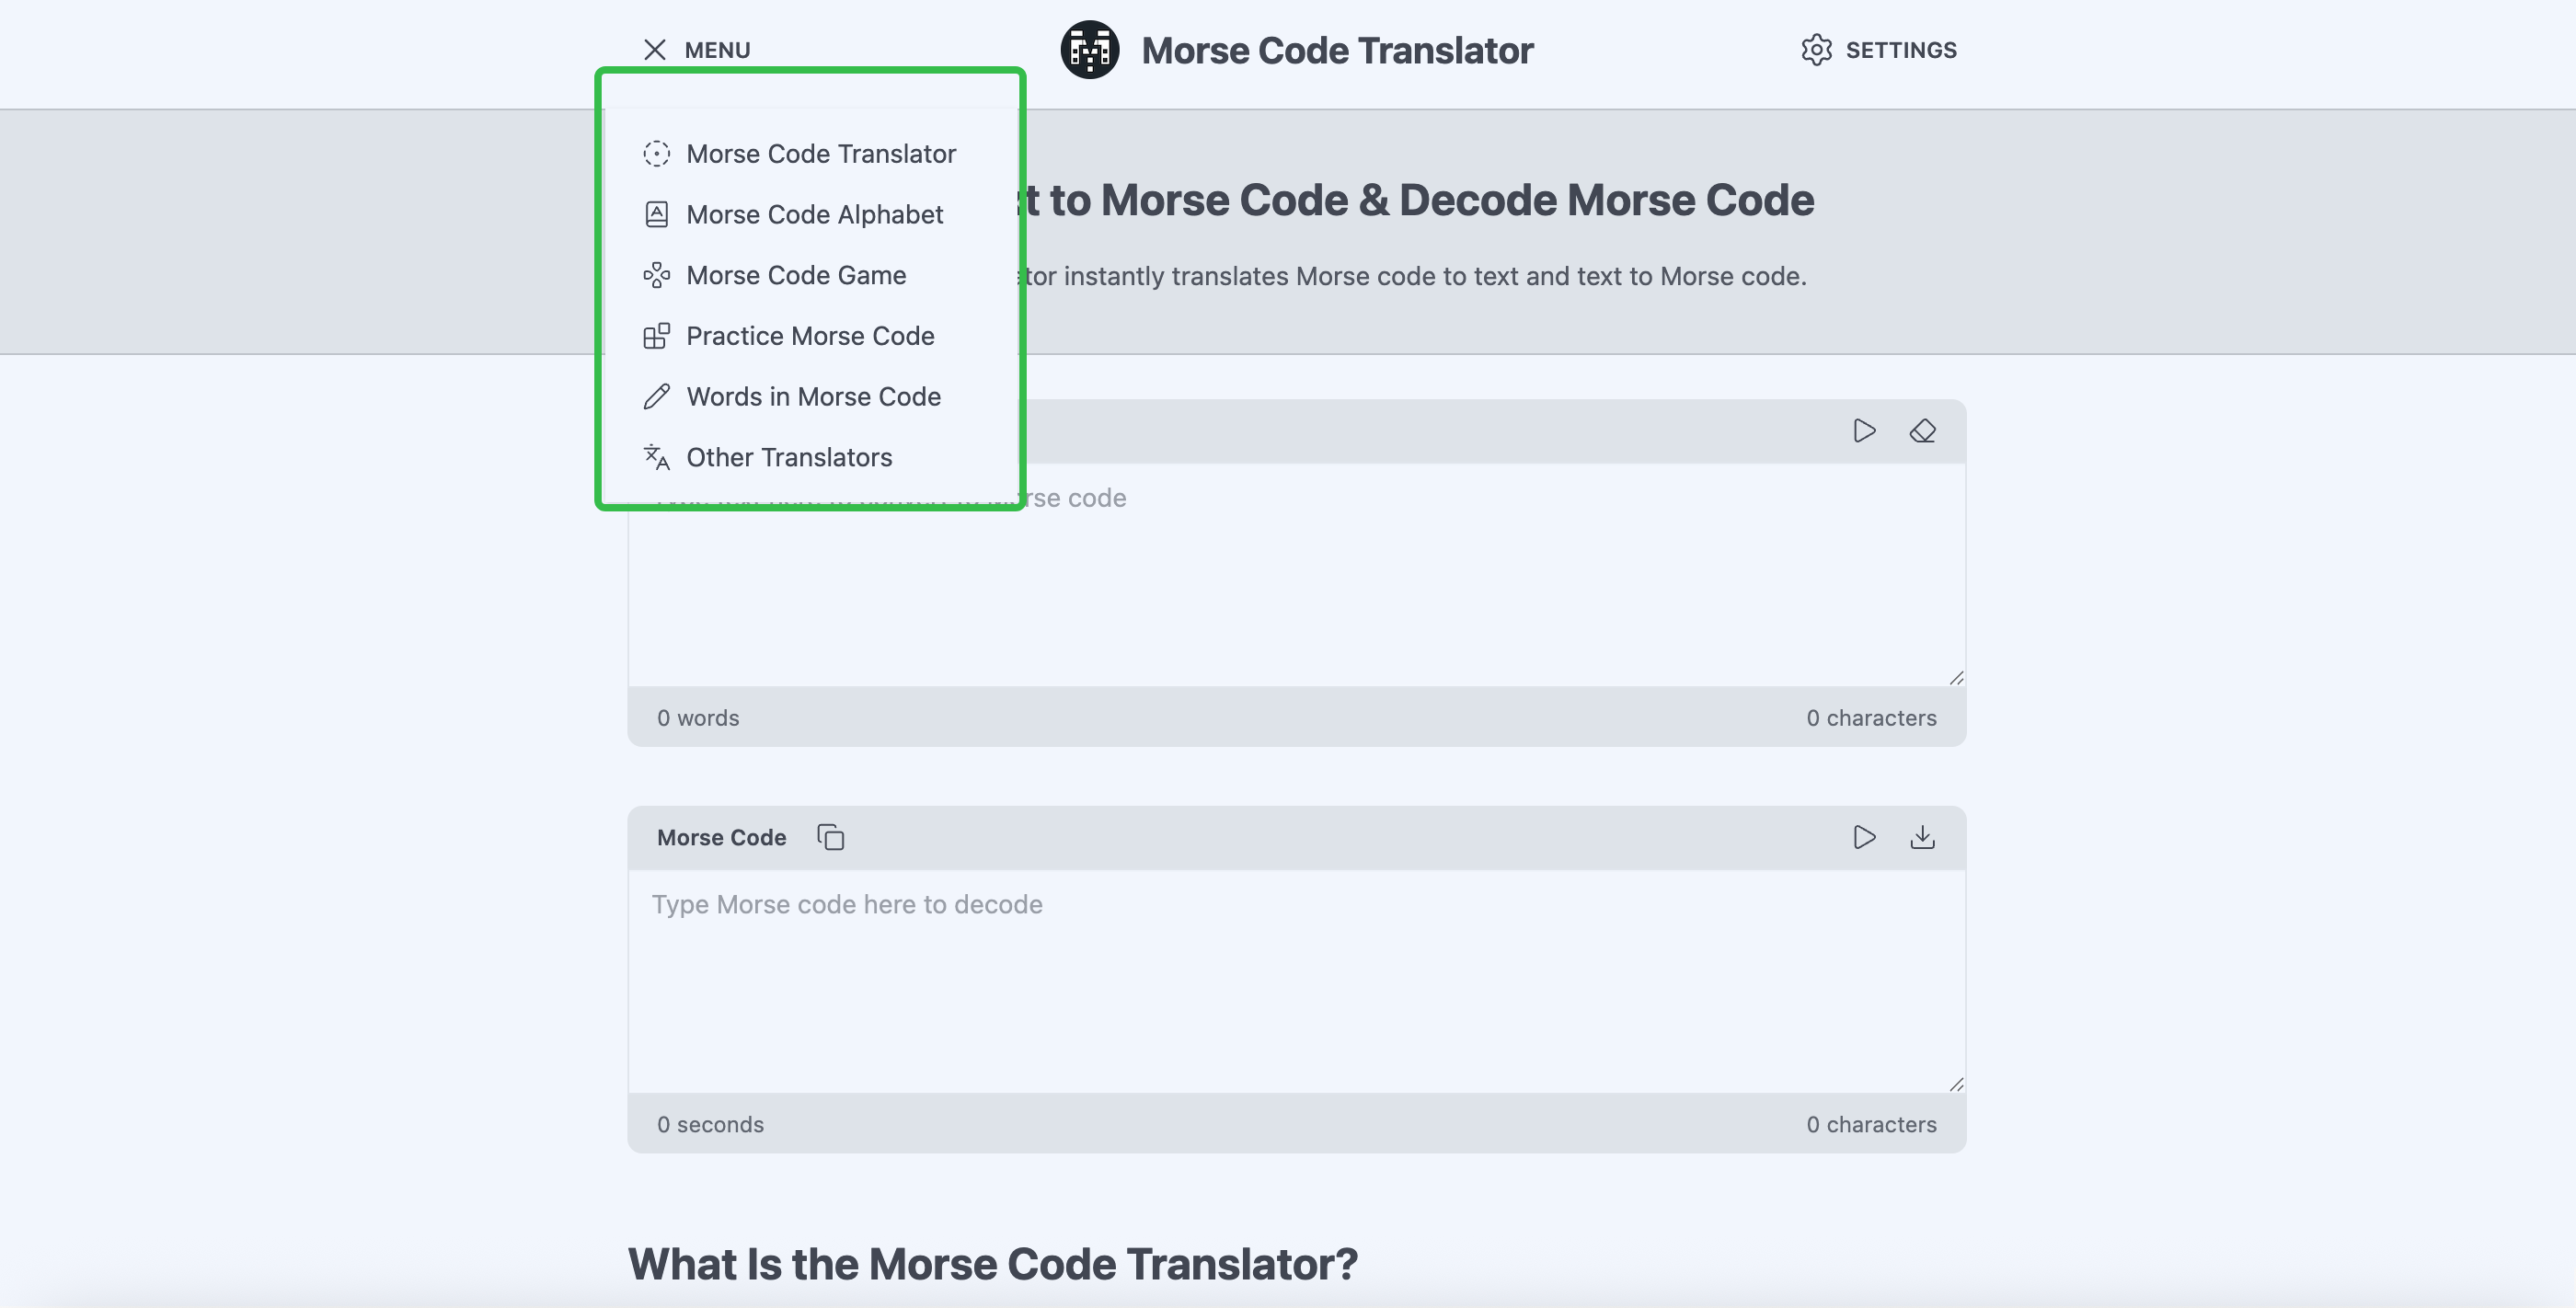The width and height of the screenshot is (2576, 1308).
Task: Open Other Translators menu item
Action: (x=789, y=457)
